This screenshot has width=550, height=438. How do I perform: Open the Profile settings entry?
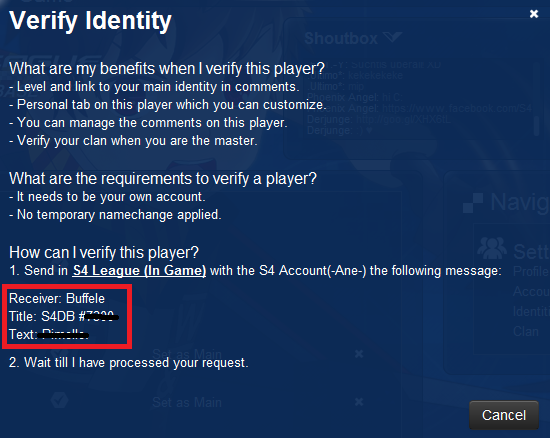531,271
